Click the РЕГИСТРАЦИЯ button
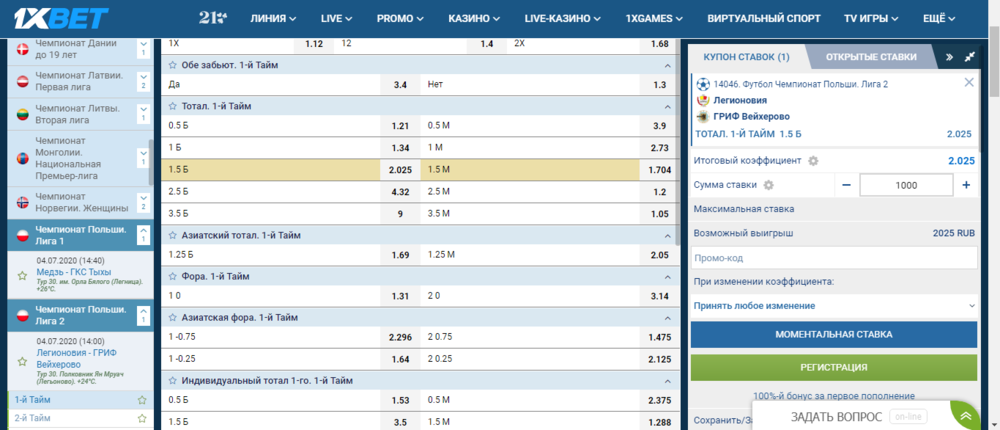The image size is (1000, 430). point(834,367)
